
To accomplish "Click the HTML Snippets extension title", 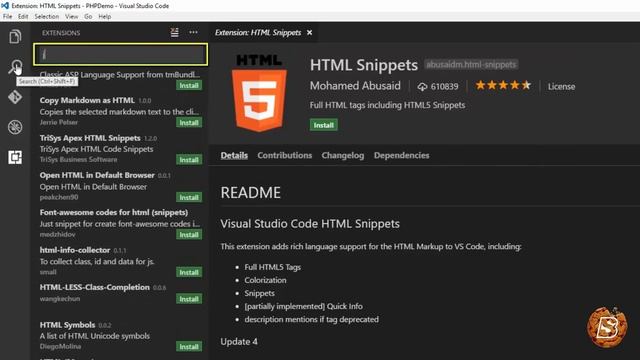I will click(364, 65).
